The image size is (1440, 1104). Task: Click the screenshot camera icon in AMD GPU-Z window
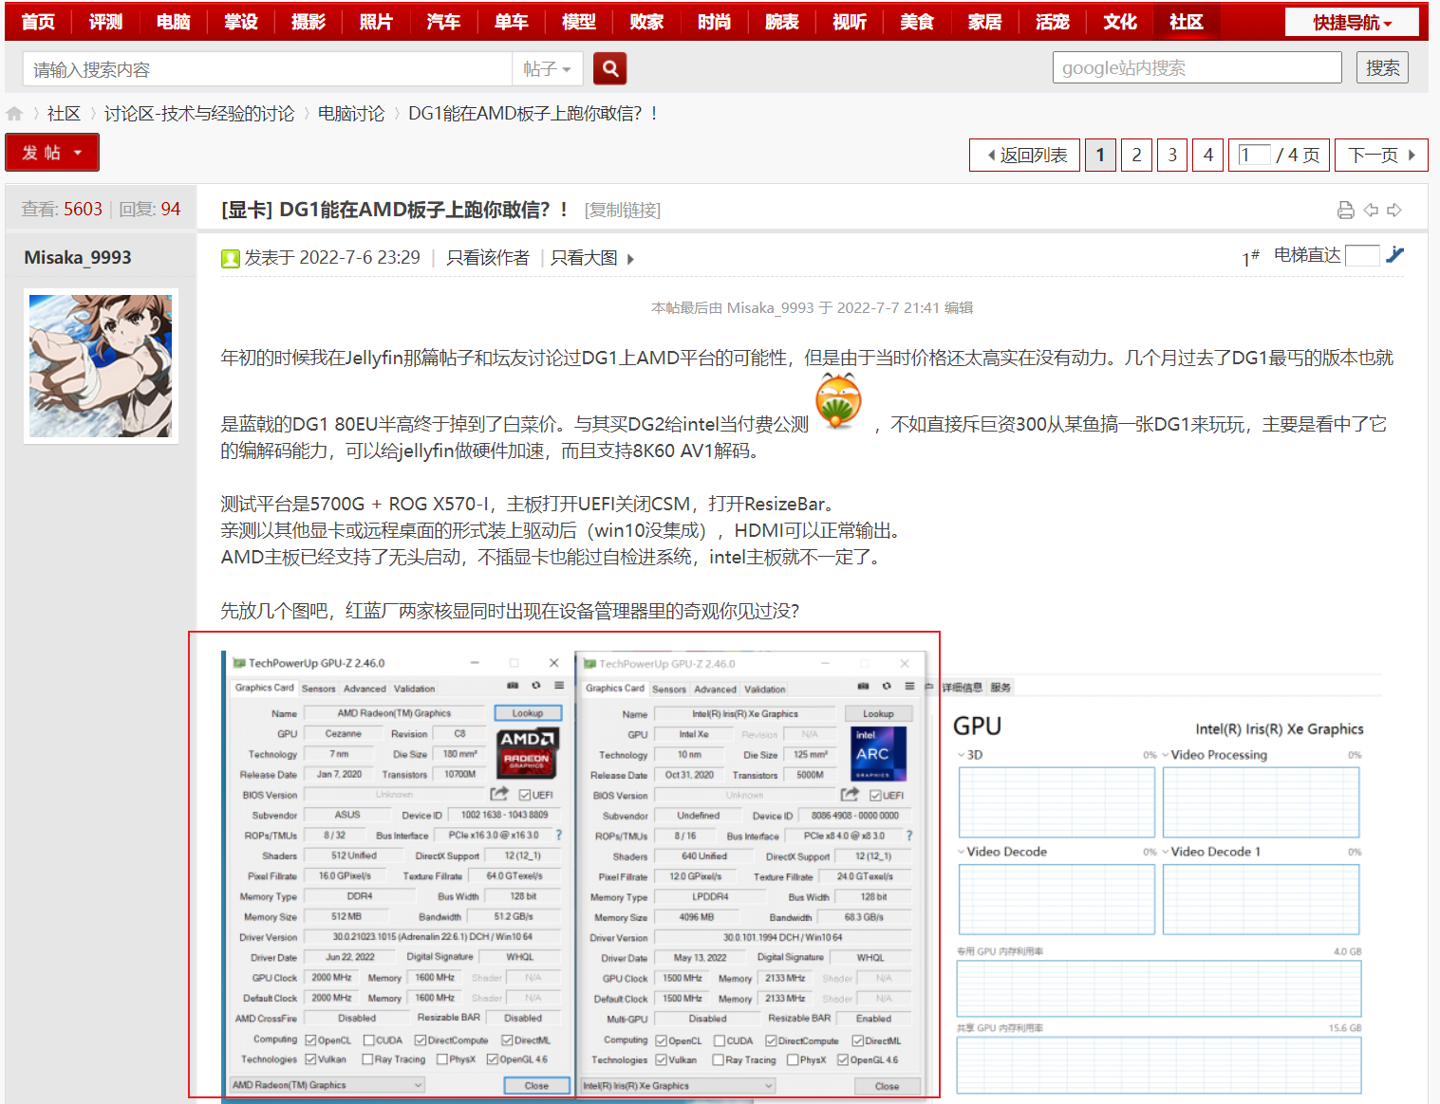click(x=512, y=686)
